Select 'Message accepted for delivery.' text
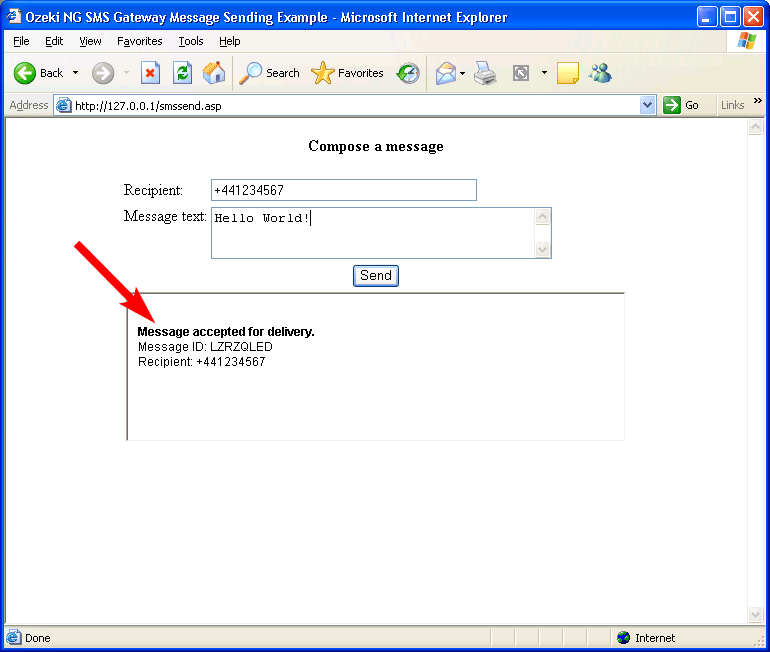The width and height of the screenshot is (770, 652). click(x=226, y=332)
